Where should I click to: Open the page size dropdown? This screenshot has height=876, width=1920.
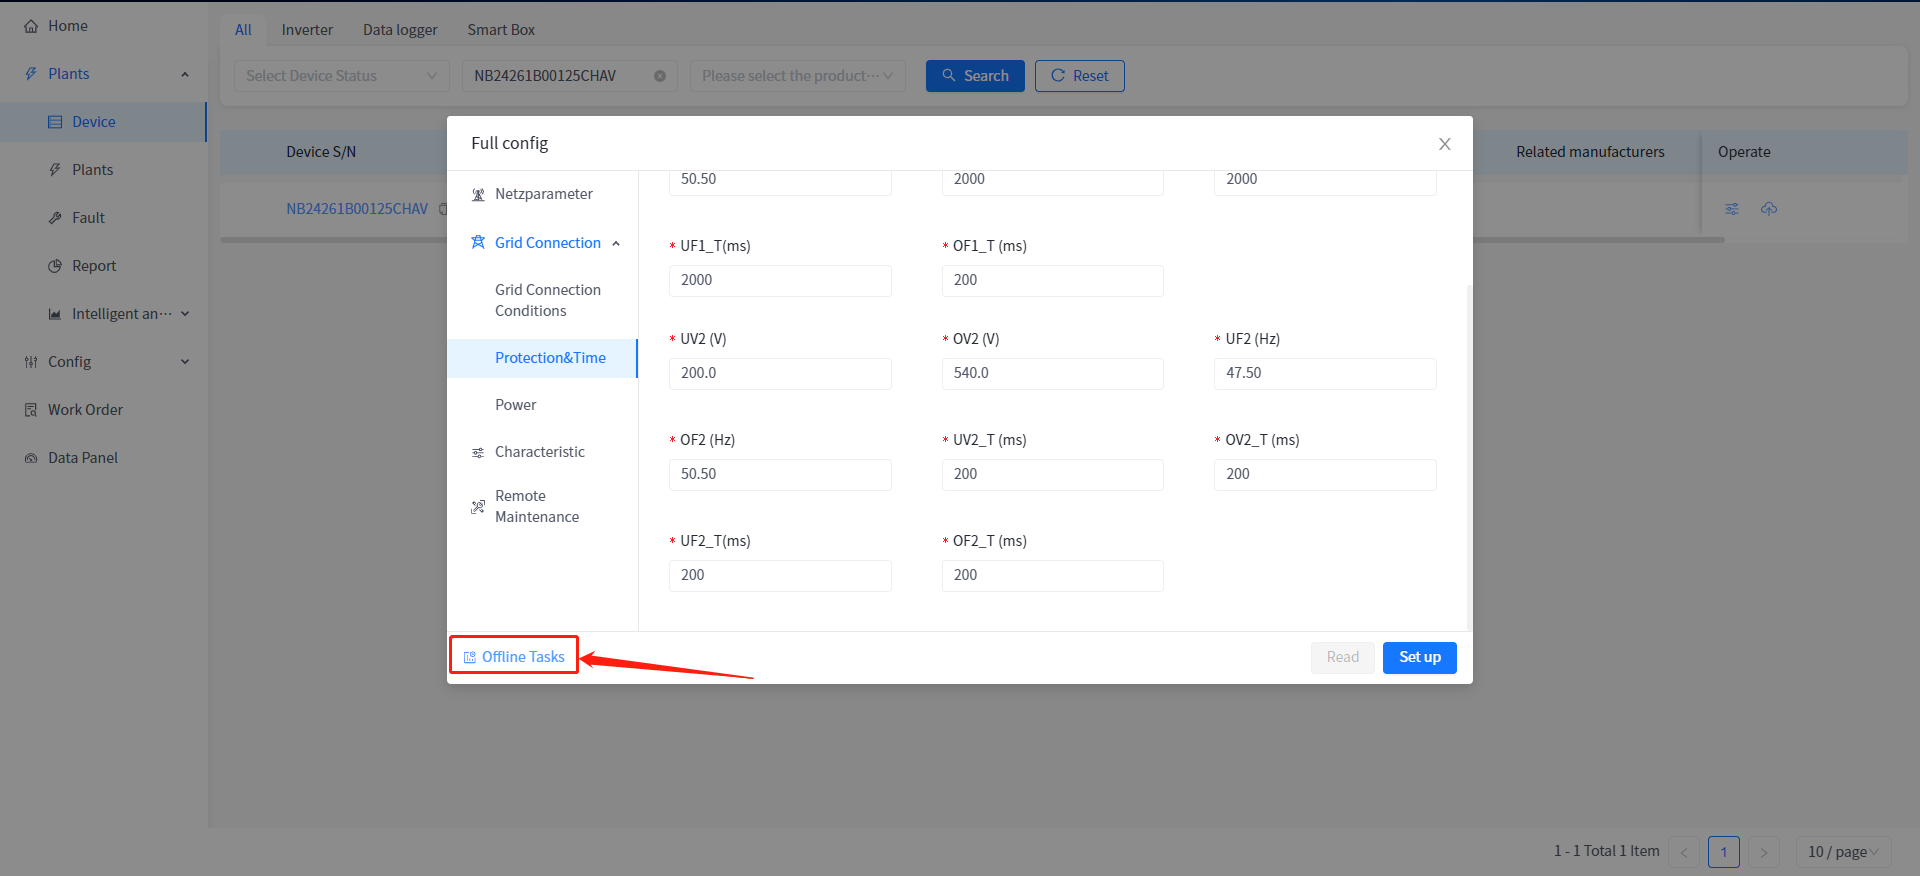coord(1842,852)
